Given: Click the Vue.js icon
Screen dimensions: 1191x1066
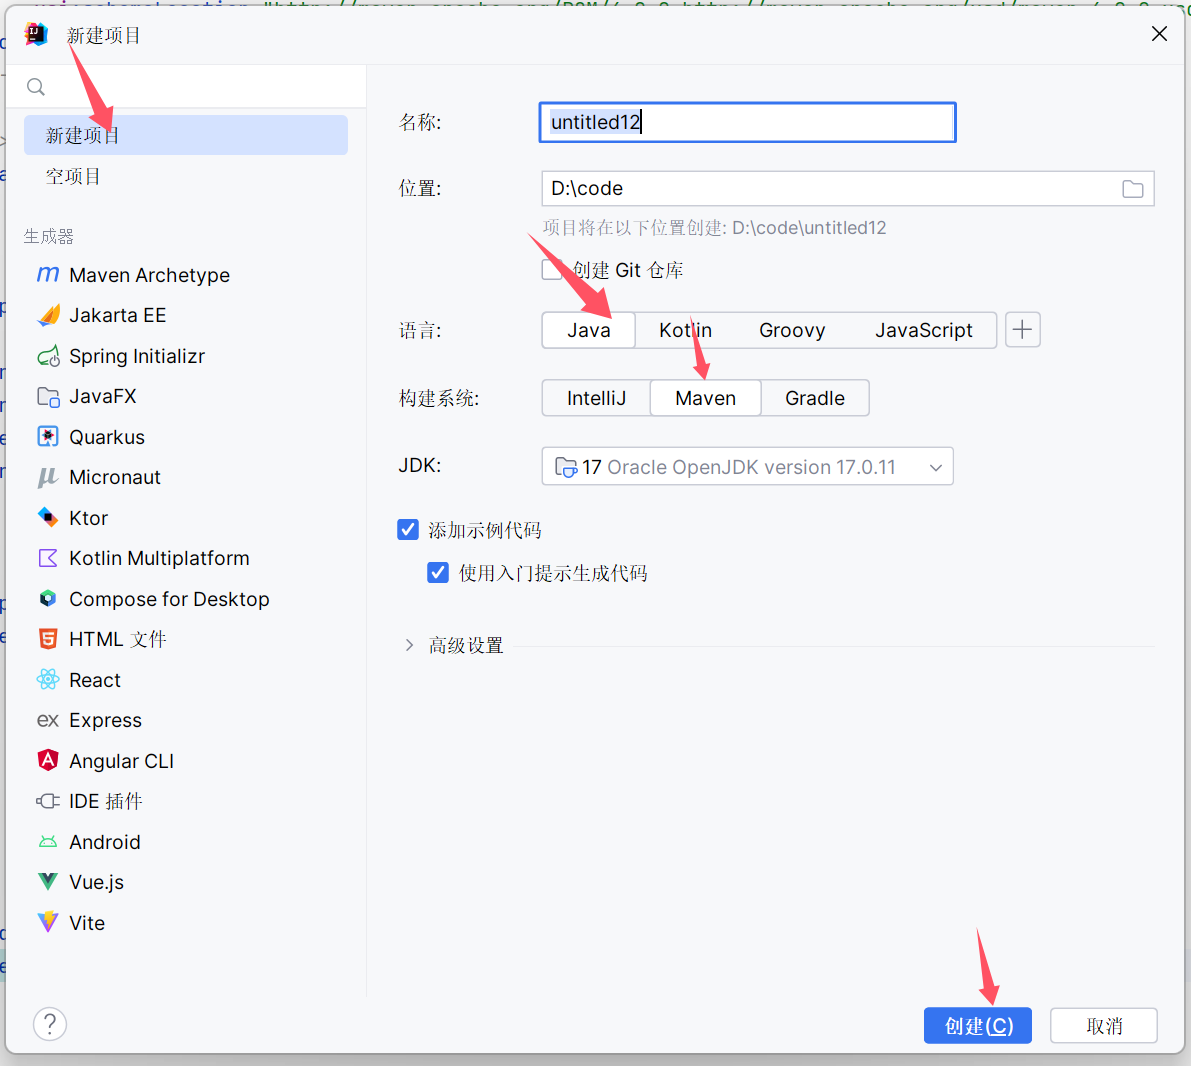Looking at the screenshot, I should 48,881.
